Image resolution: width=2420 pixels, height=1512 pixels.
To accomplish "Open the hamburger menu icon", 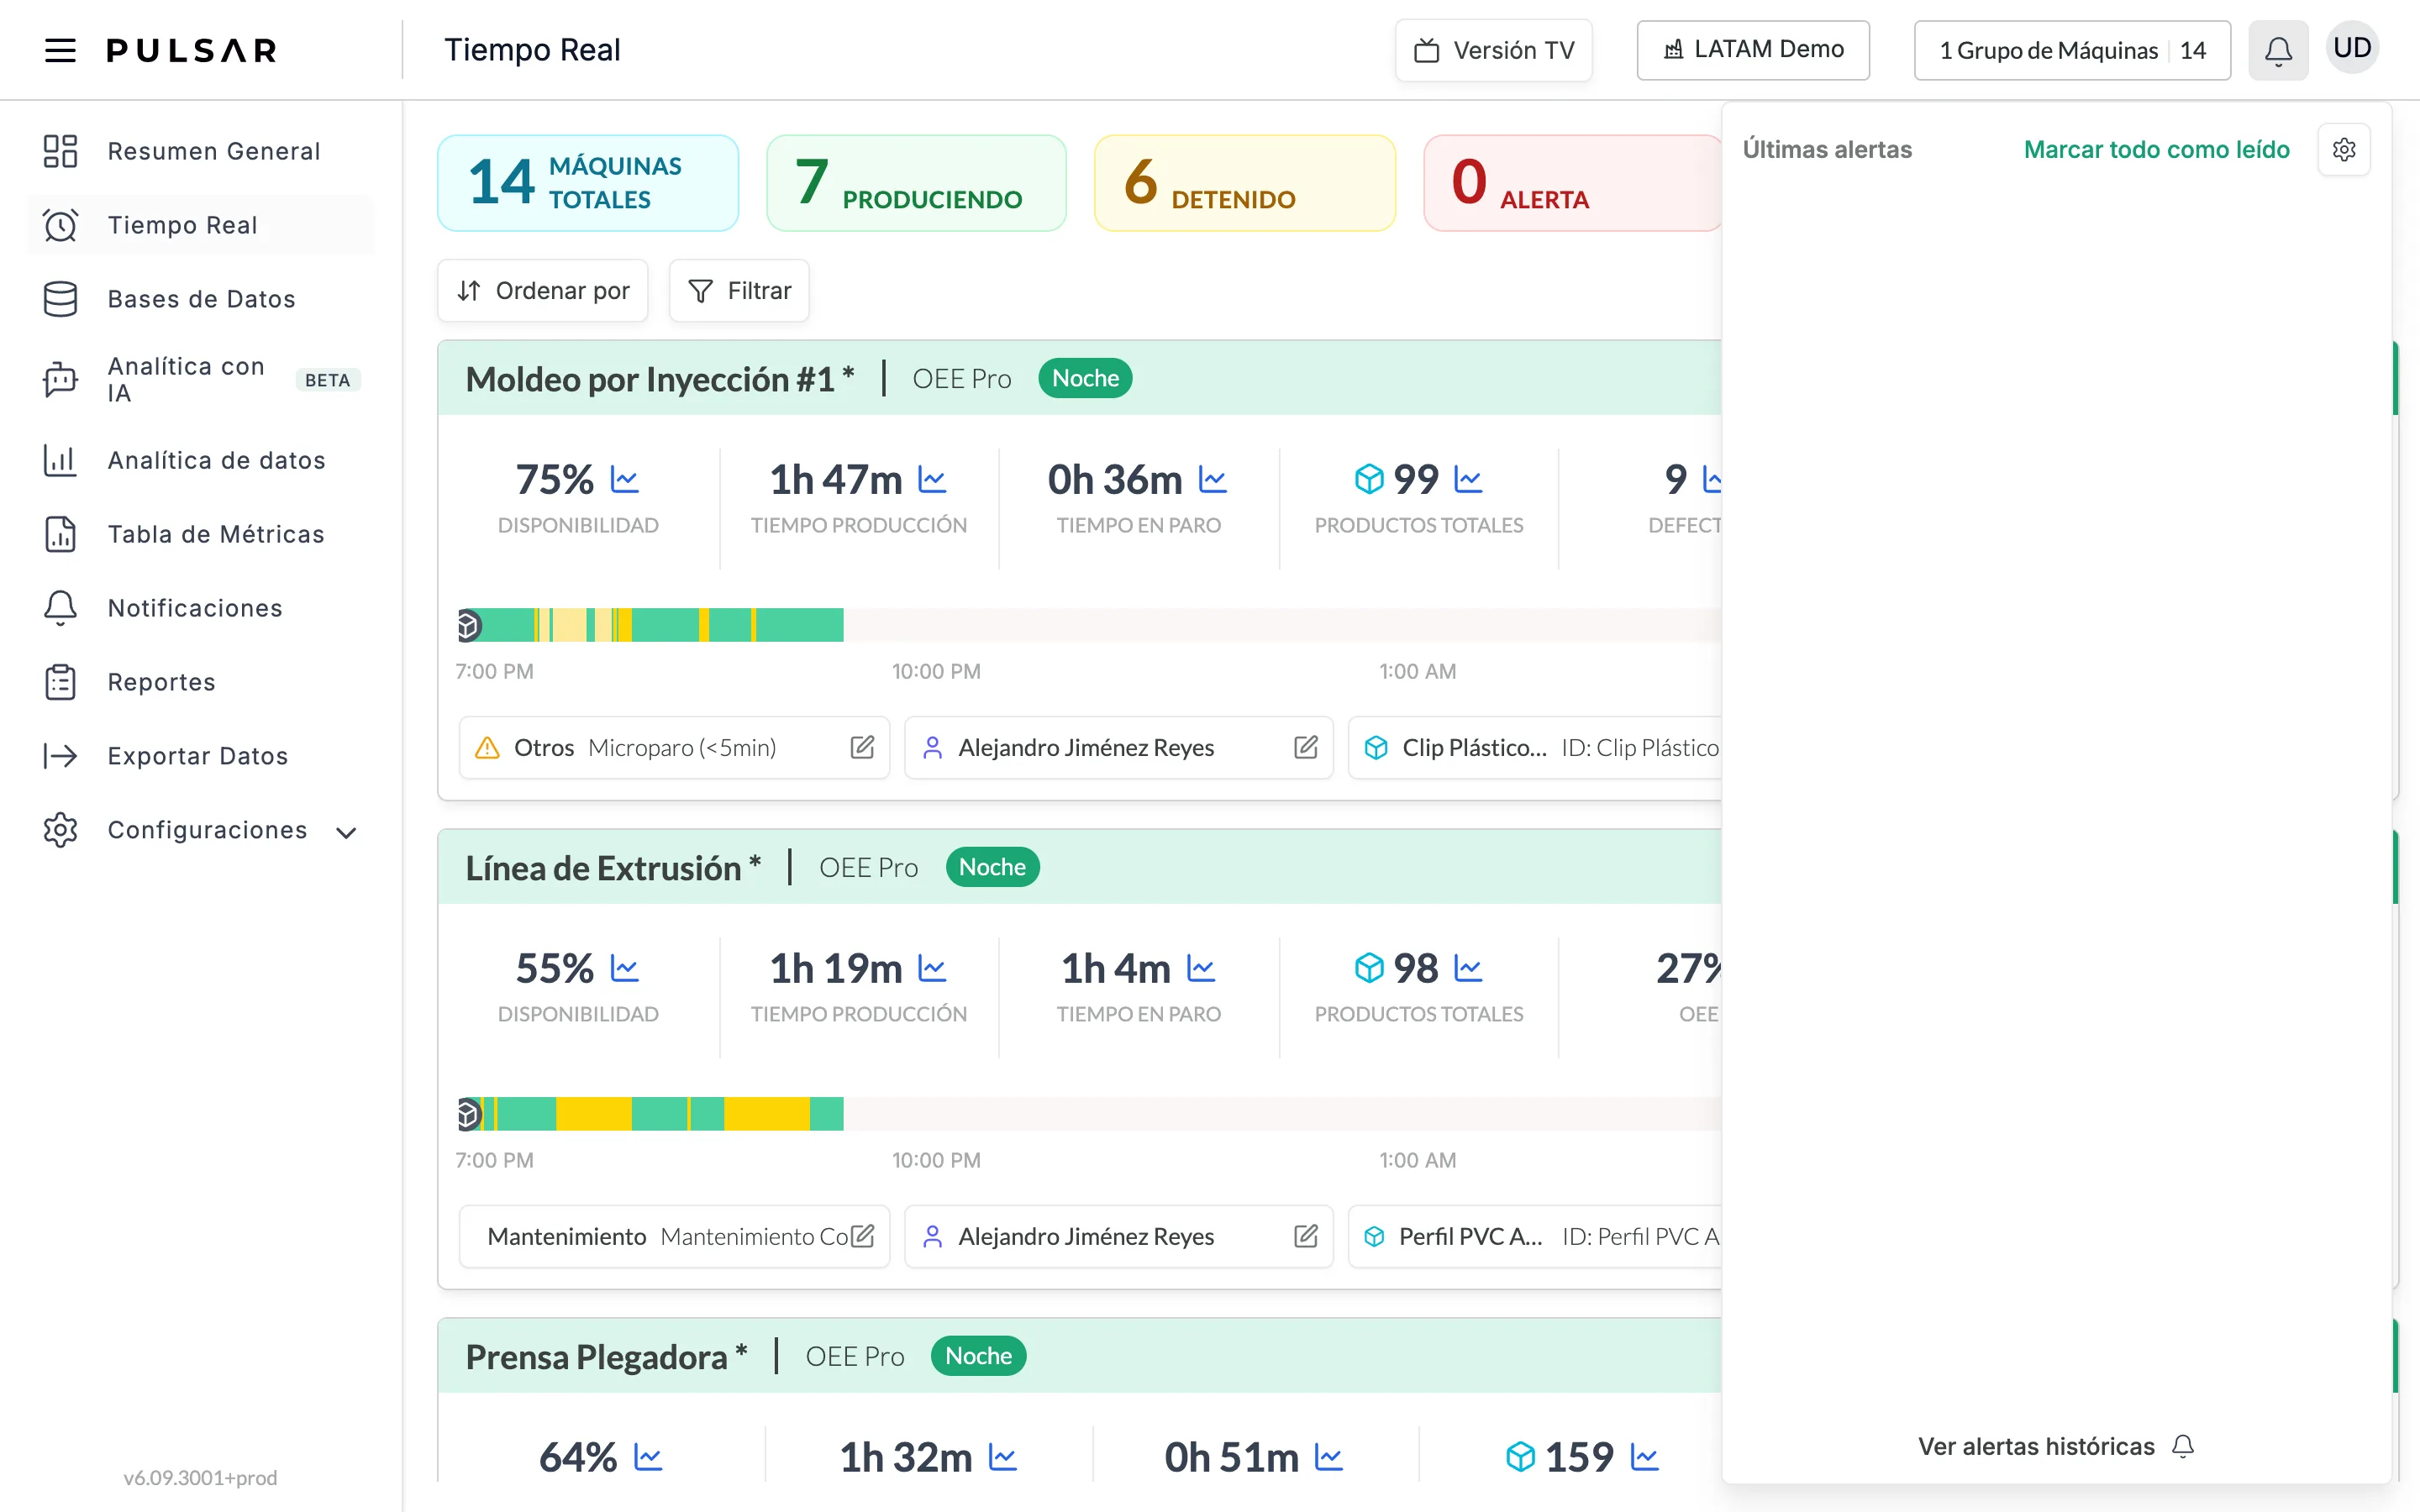I will coord(60,50).
